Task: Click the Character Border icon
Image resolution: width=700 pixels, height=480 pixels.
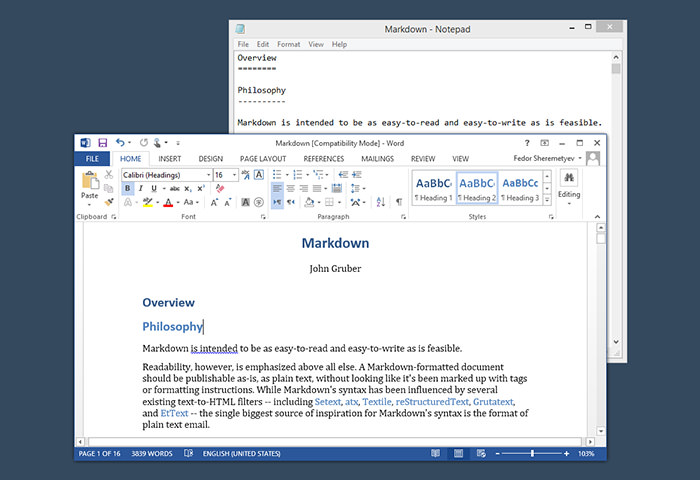Action: tap(259, 175)
